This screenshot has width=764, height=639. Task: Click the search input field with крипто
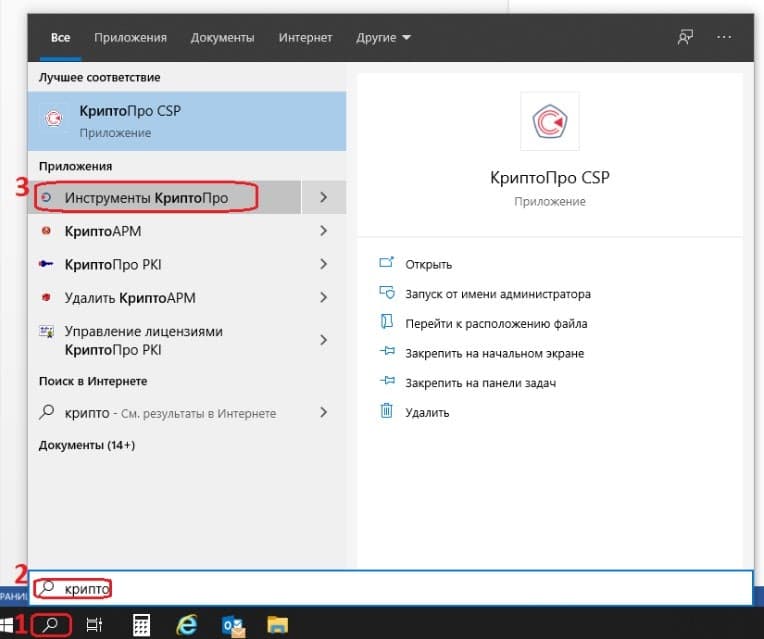click(x=391, y=588)
